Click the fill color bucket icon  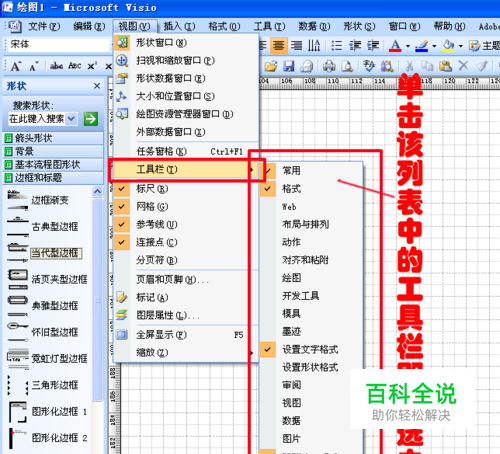tap(448, 46)
